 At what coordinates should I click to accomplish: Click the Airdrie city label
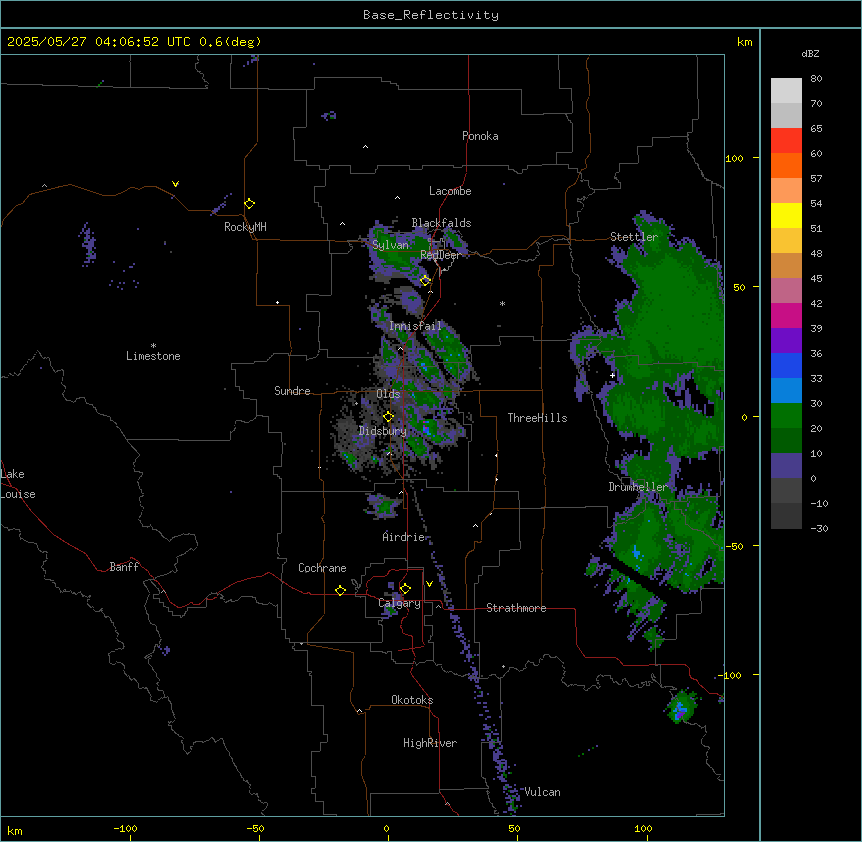(x=404, y=537)
